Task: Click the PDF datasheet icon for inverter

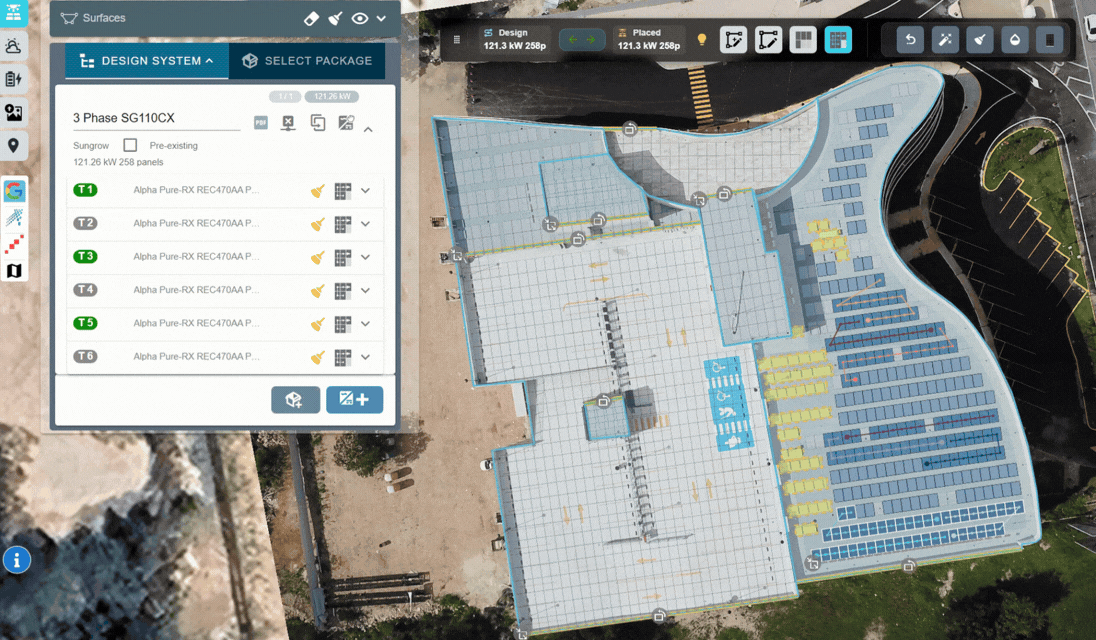Action: point(261,123)
